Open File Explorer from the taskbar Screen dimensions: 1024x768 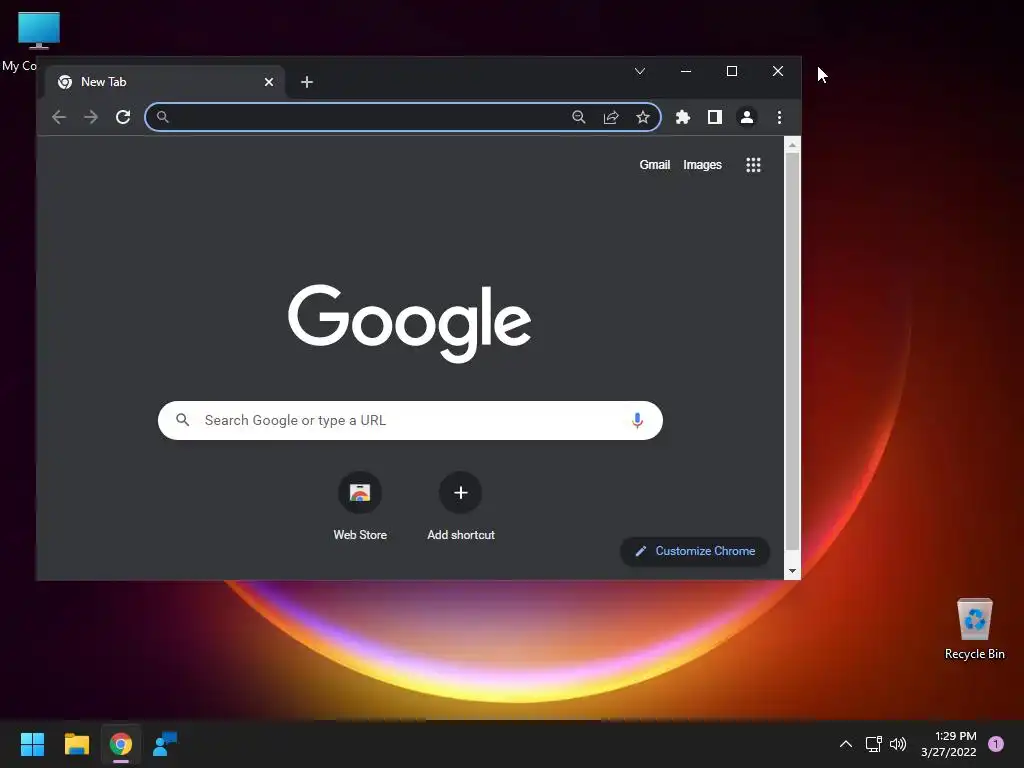pyautogui.click(x=76, y=744)
